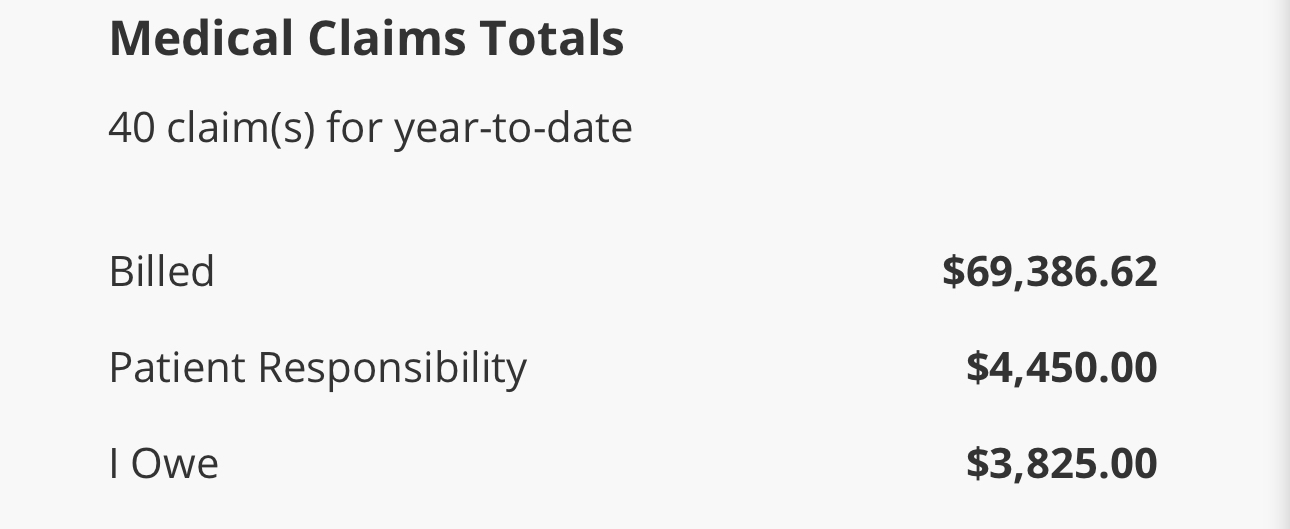Image resolution: width=1290 pixels, height=529 pixels.
Task: Click the dollar sign before 69,386.62
Action: click(952, 272)
